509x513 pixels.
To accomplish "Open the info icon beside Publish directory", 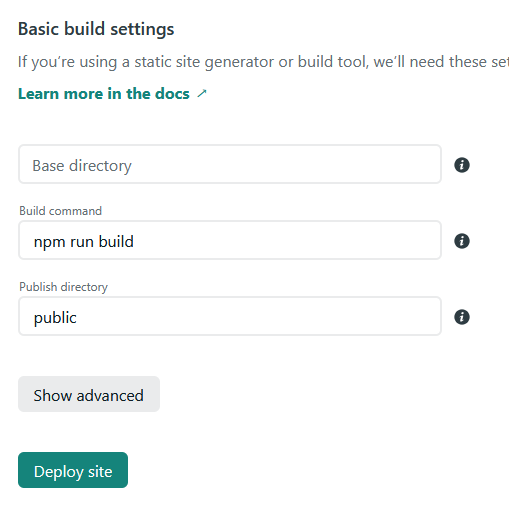I will [462, 317].
